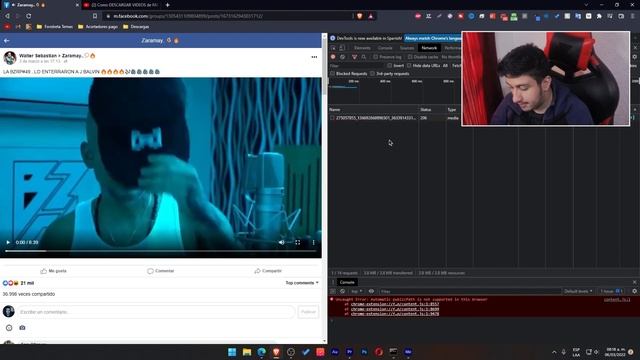Click the bookmark page icon

pos(95,16)
